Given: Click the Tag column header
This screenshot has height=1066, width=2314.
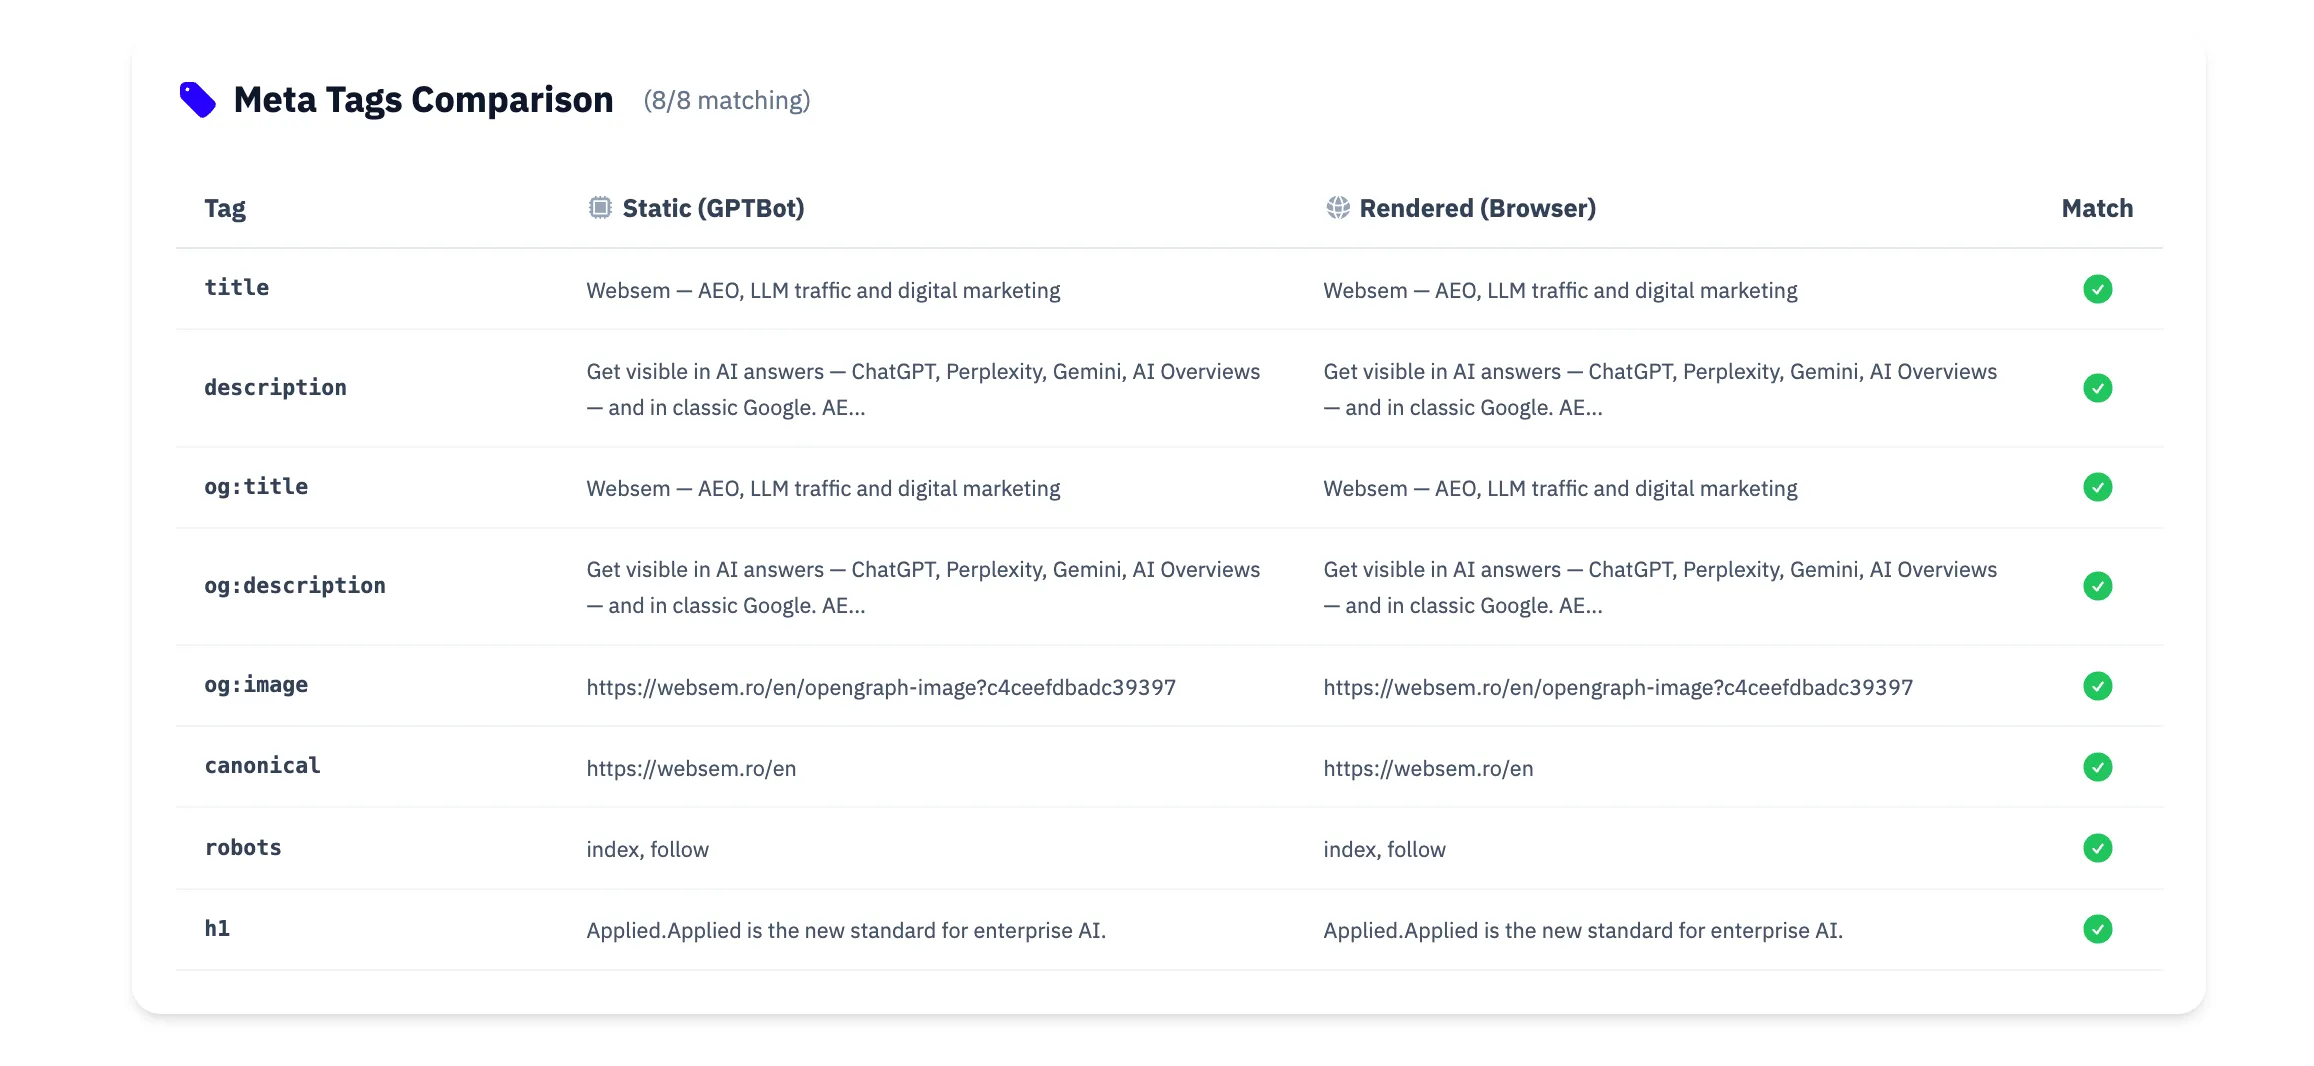Looking at the screenshot, I should pyautogui.click(x=225, y=209).
